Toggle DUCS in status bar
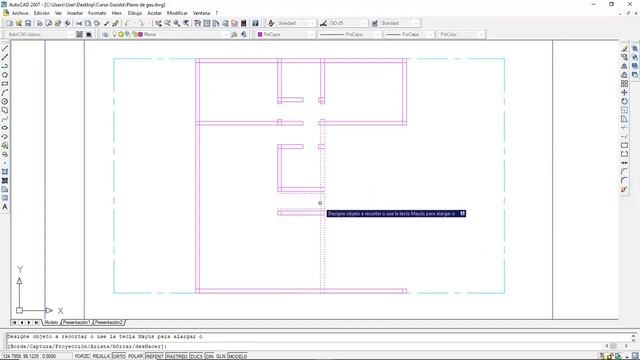 click(x=196, y=356)
